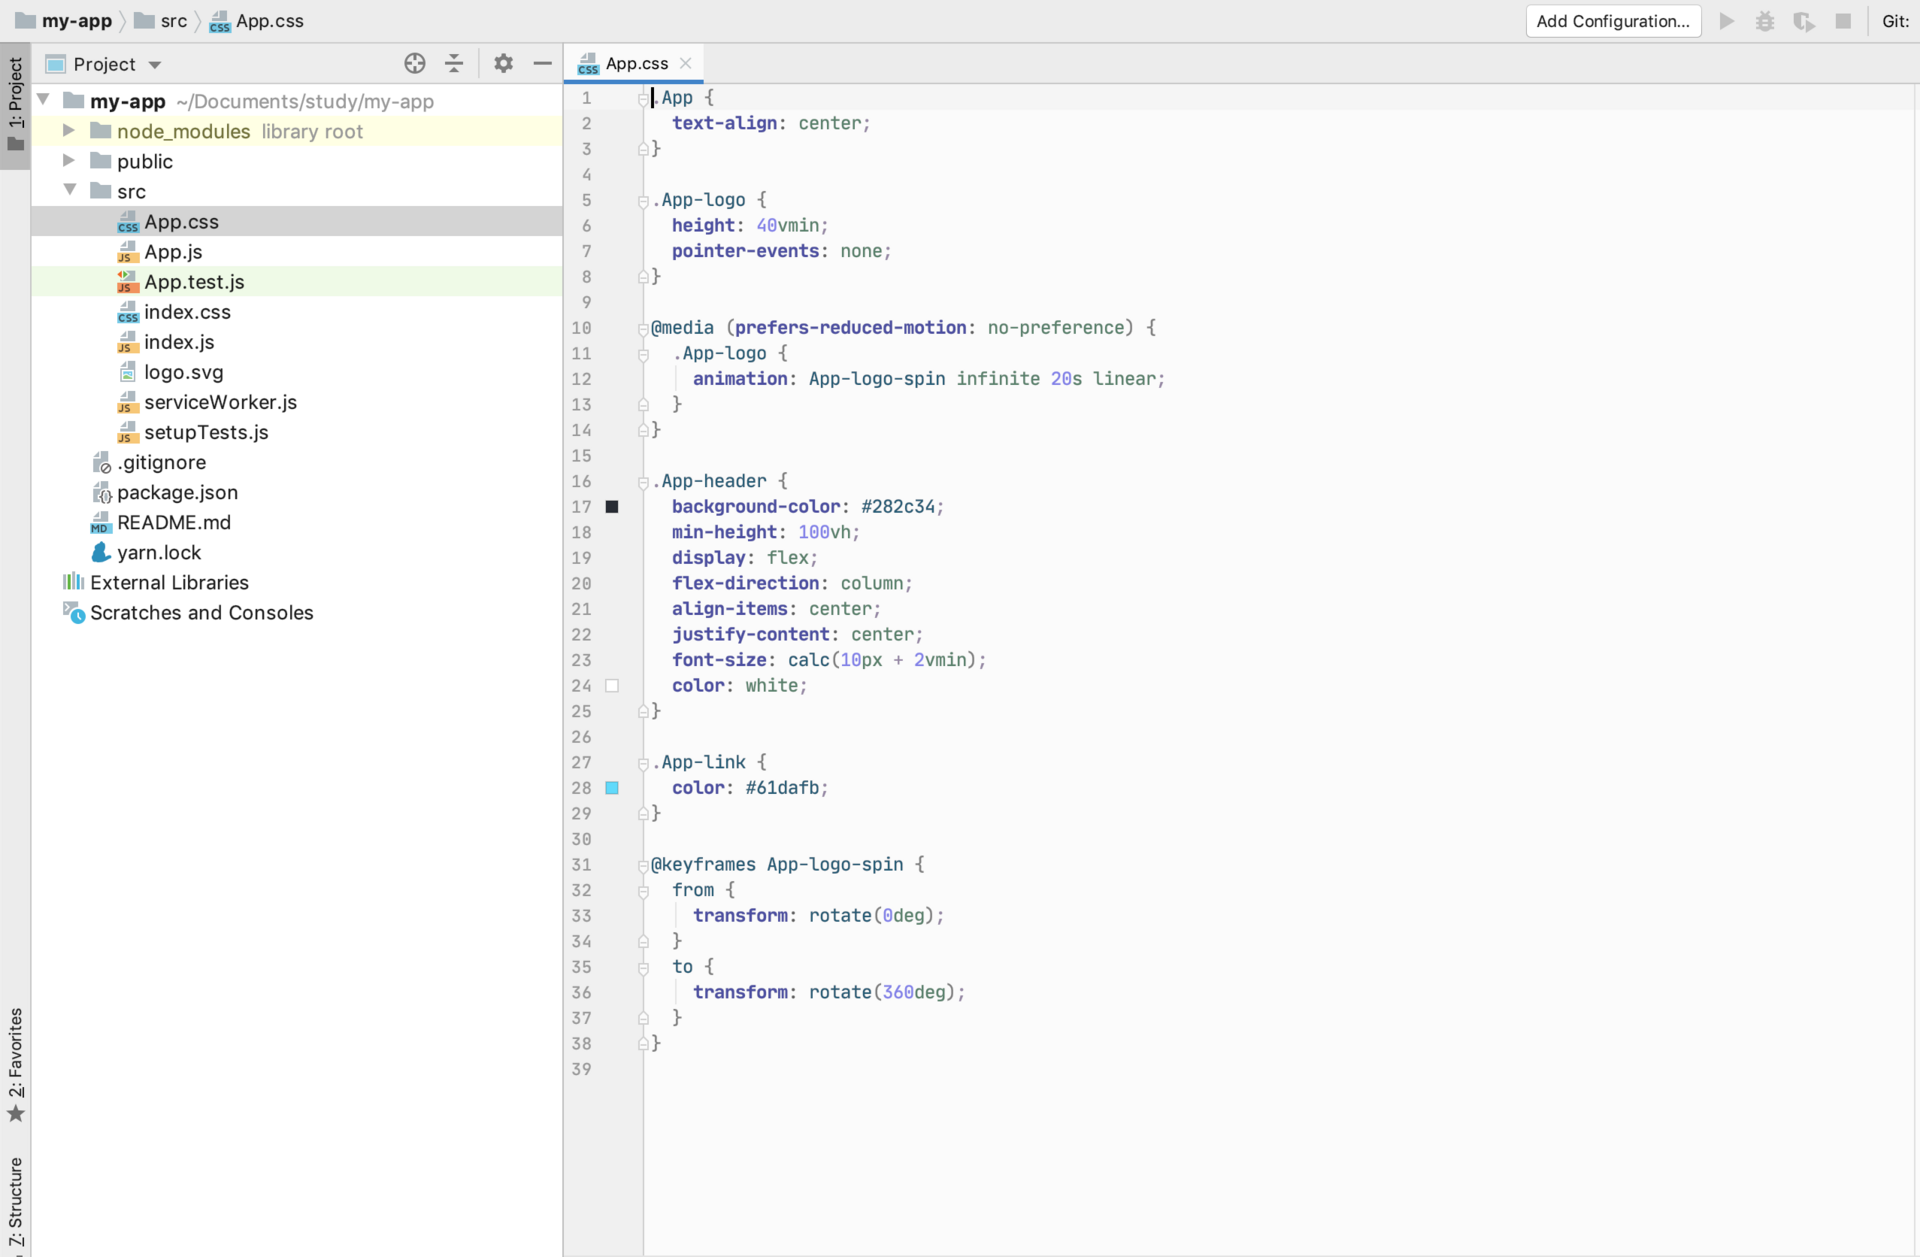Open setupTests.js file

296,432
